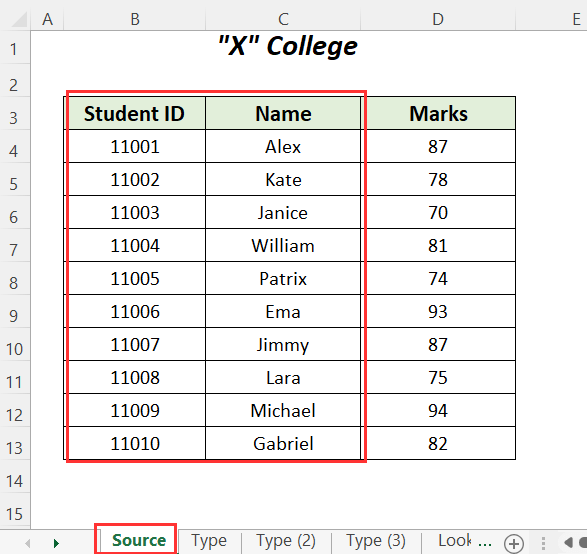Image resolution: width=587 pixels, height=554 pixels.
Task: Select cell with ID 11007
Action: click(135, 344)
